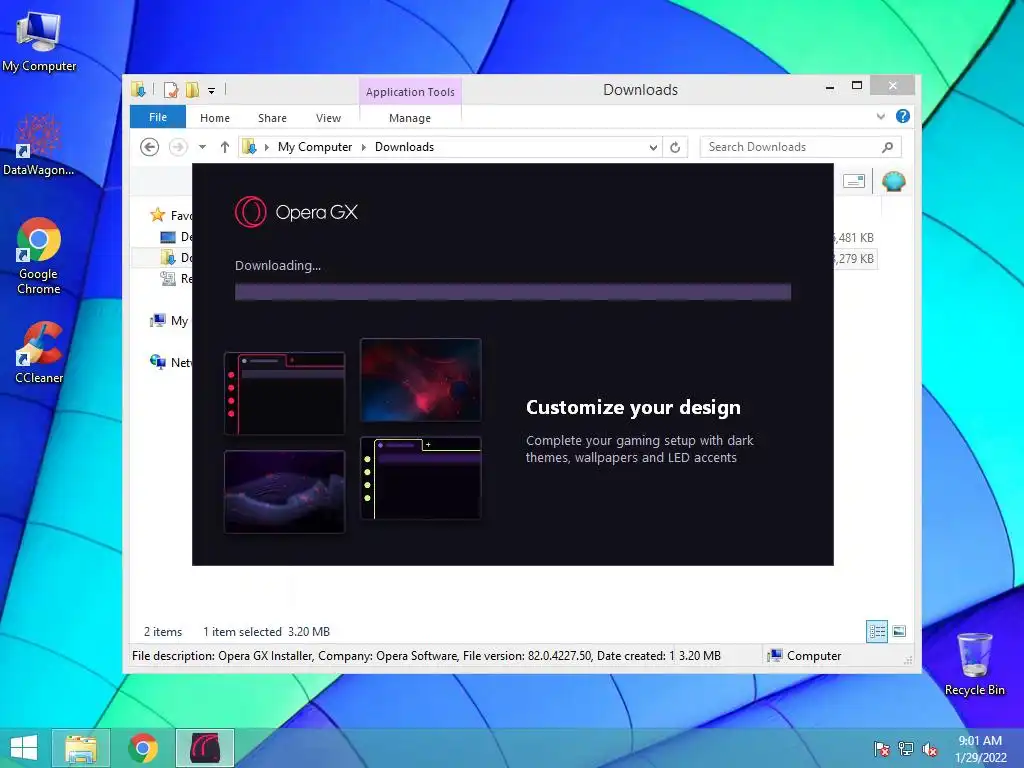The width and height of the screenshot is (1024, 768).
Task: Switch to the Share ribbon tab
Action: 272,118
